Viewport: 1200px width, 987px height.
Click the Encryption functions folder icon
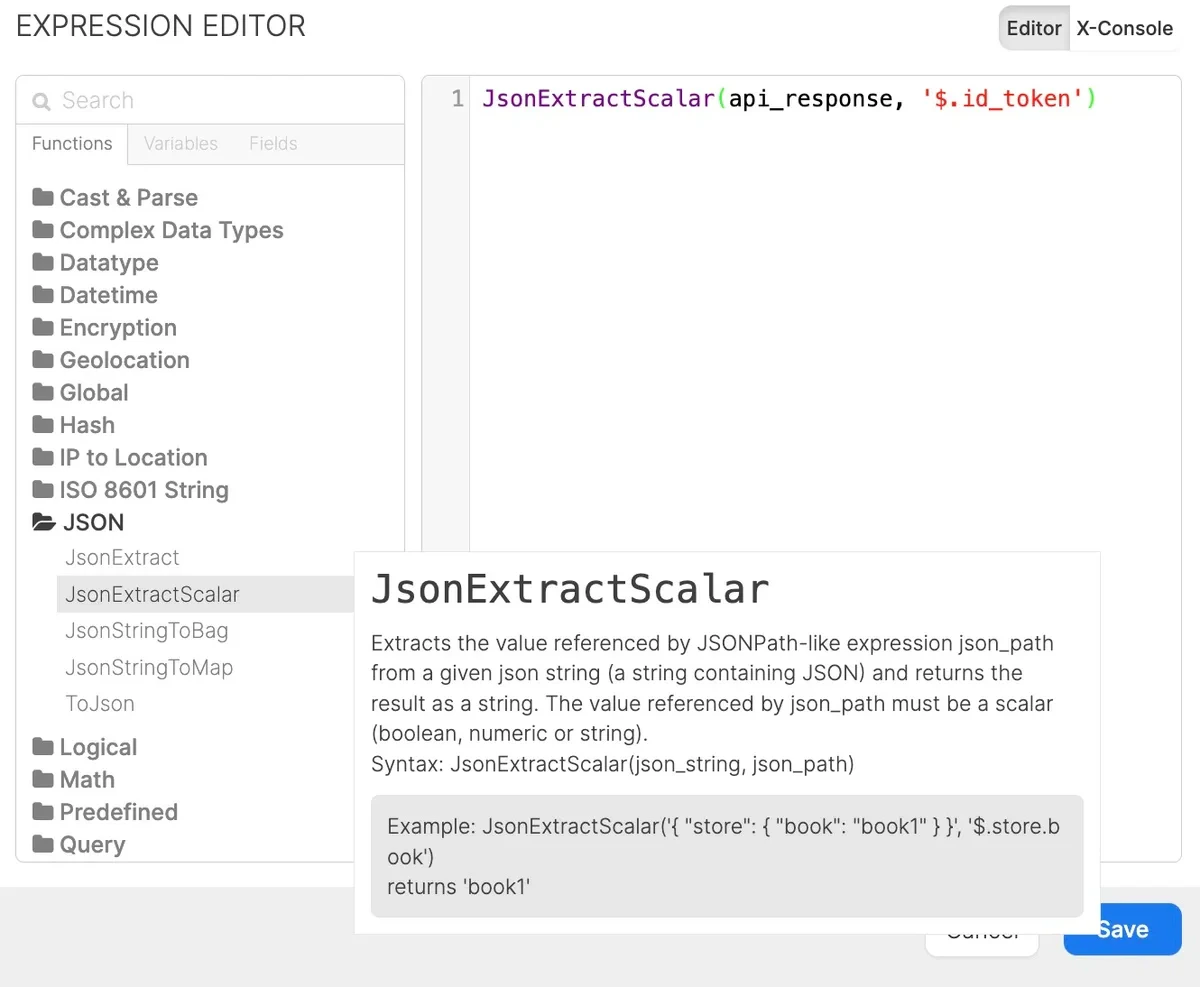click(x=44, y=327)
